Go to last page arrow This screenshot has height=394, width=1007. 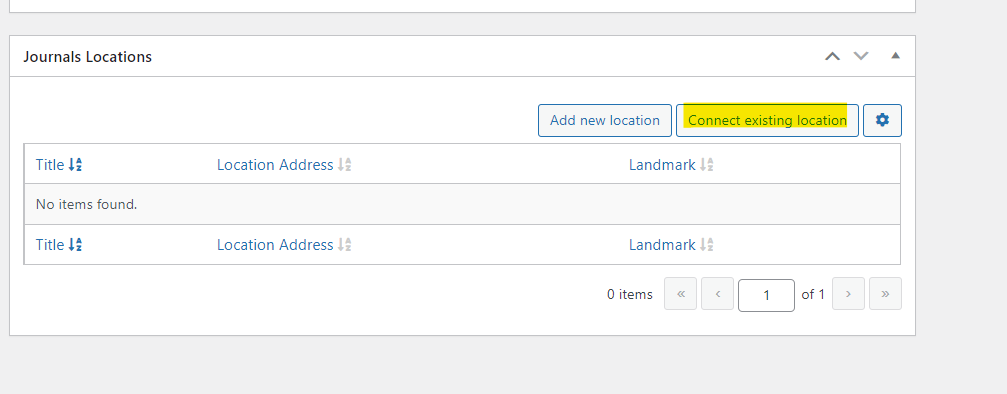point(886,294)
